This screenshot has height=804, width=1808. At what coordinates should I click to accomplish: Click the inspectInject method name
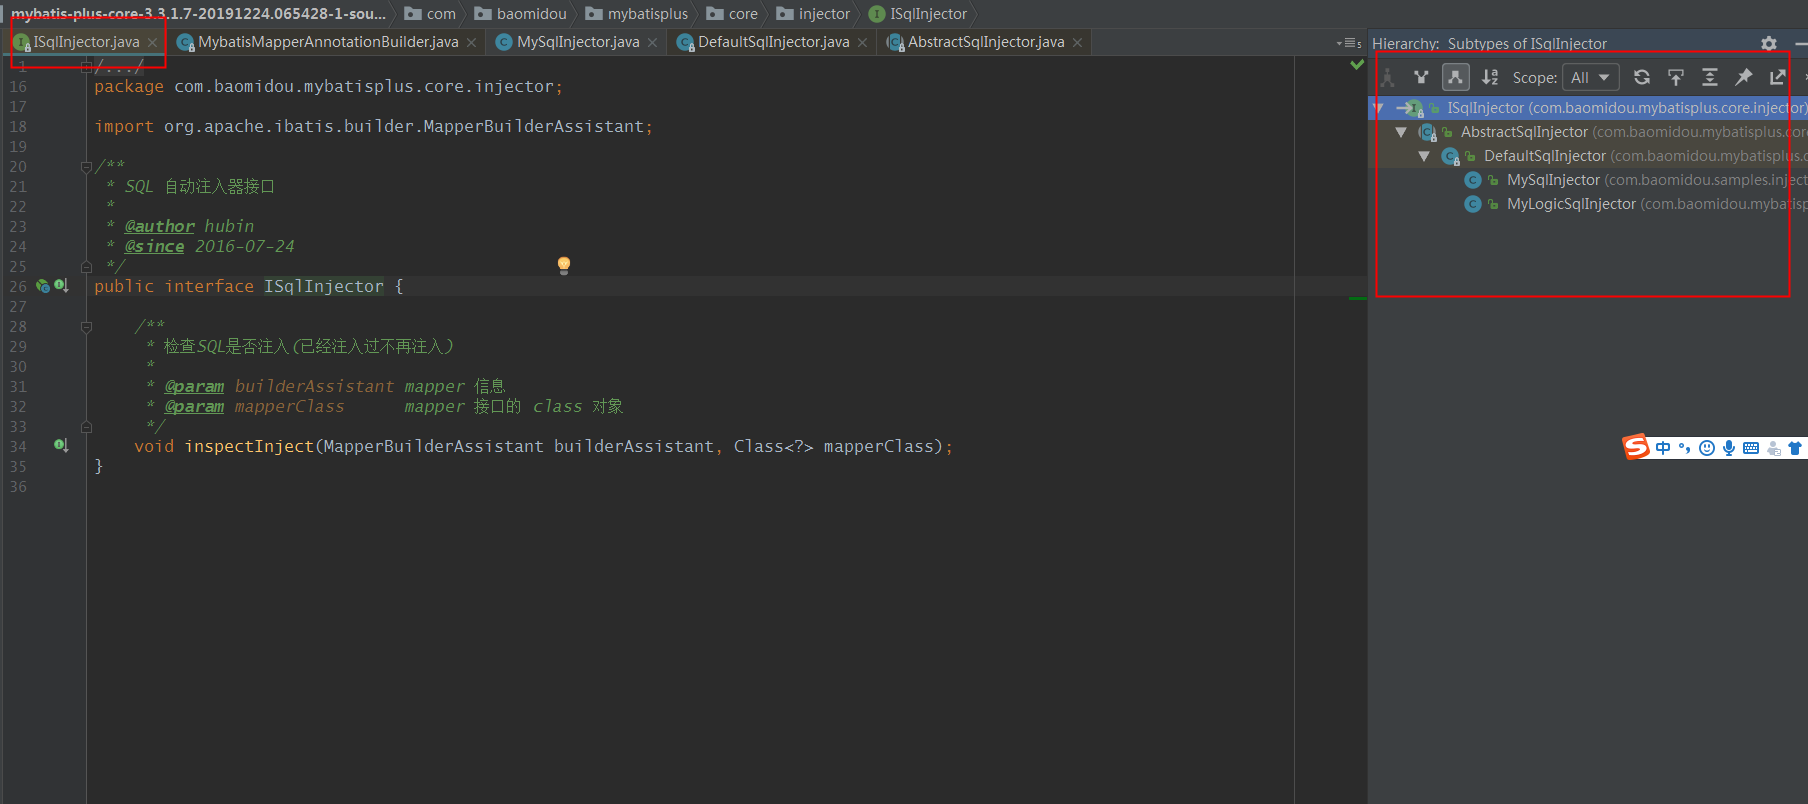point(249,446)
